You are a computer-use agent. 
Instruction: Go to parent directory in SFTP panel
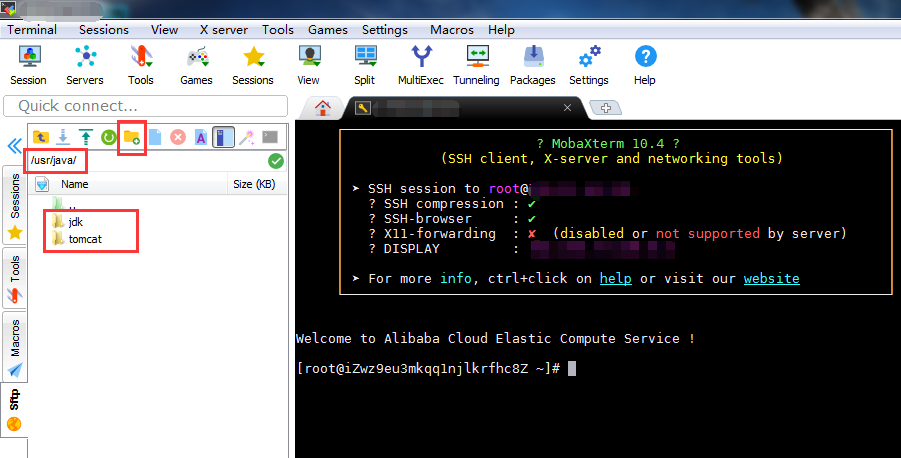pos(41,137)
